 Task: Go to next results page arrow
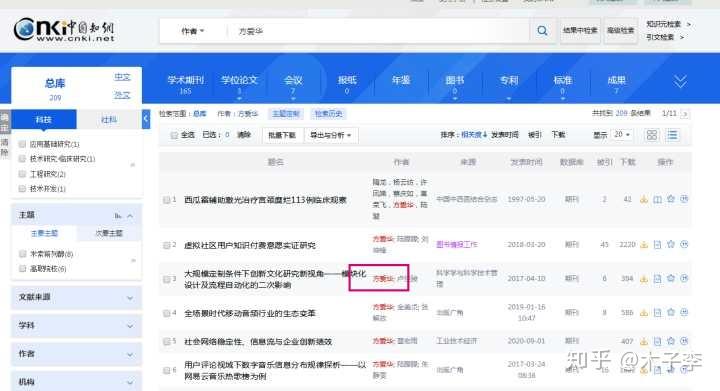tap(685, 114)
